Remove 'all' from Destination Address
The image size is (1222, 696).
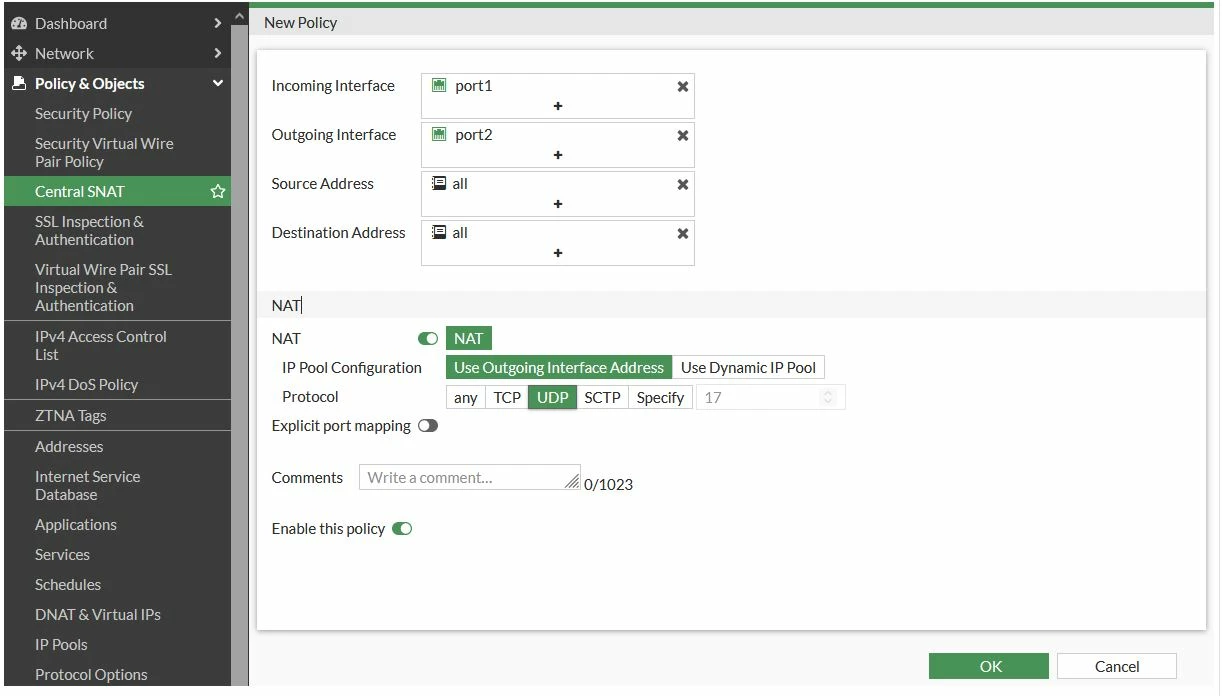click(x=683, y=233)
